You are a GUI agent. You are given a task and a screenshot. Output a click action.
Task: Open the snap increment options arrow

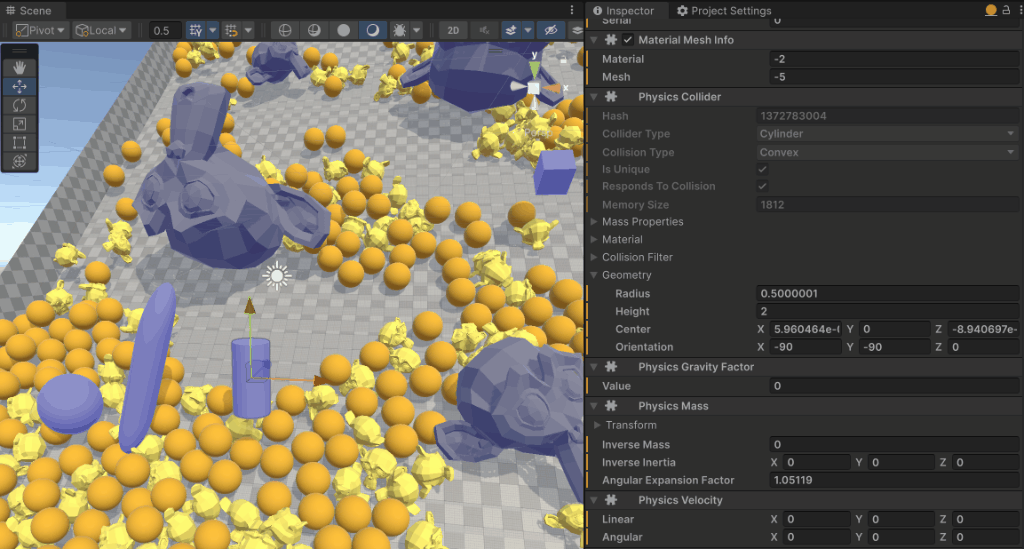click(248, 30)
